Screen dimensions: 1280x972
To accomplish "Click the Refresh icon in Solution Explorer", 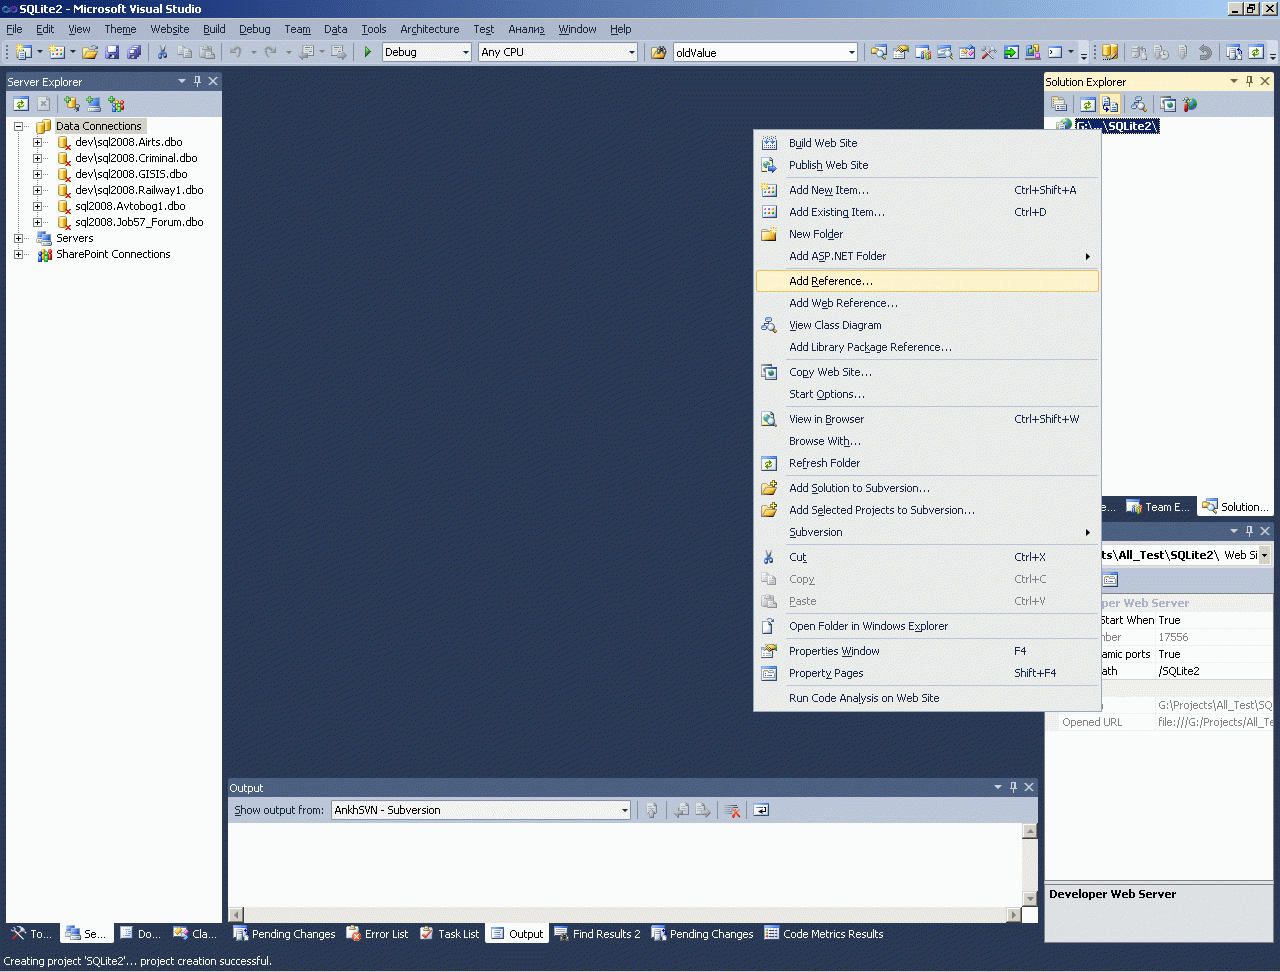I will [x=1087, y=104].
